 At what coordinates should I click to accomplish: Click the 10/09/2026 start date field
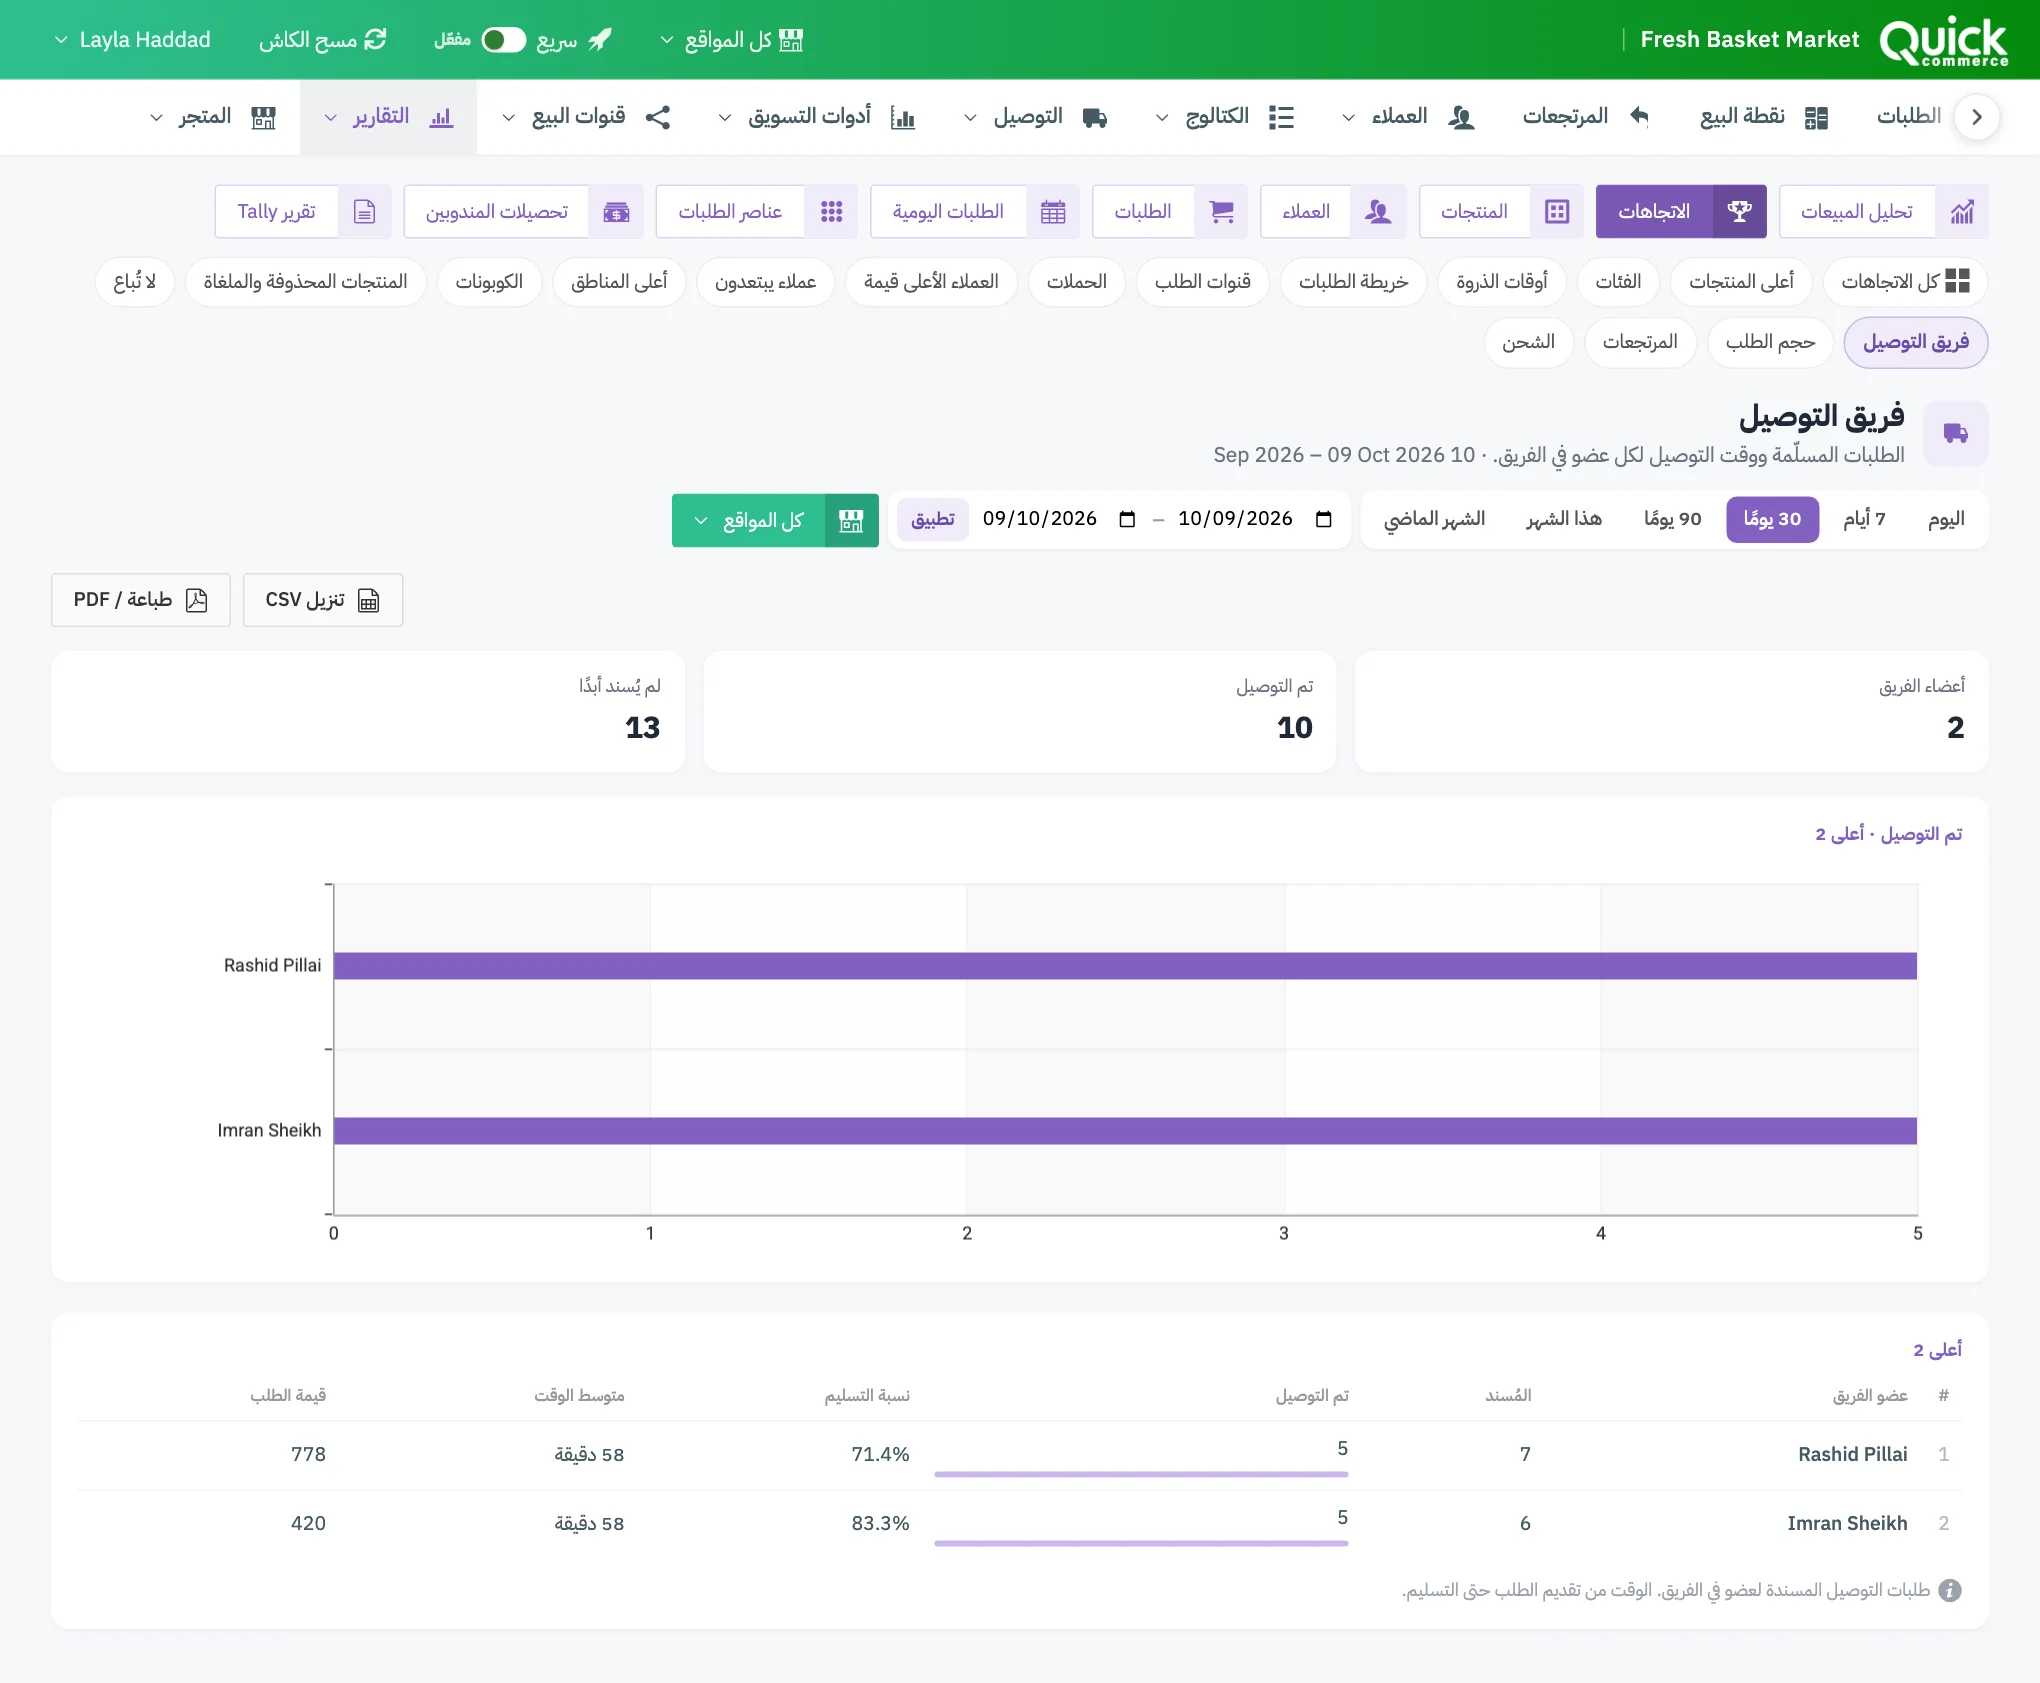1255,519
